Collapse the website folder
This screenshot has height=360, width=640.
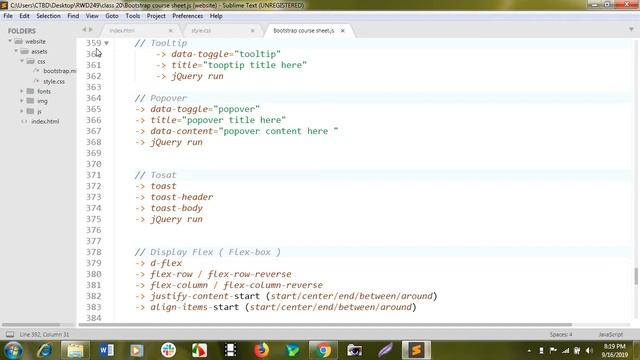[10, 41]
